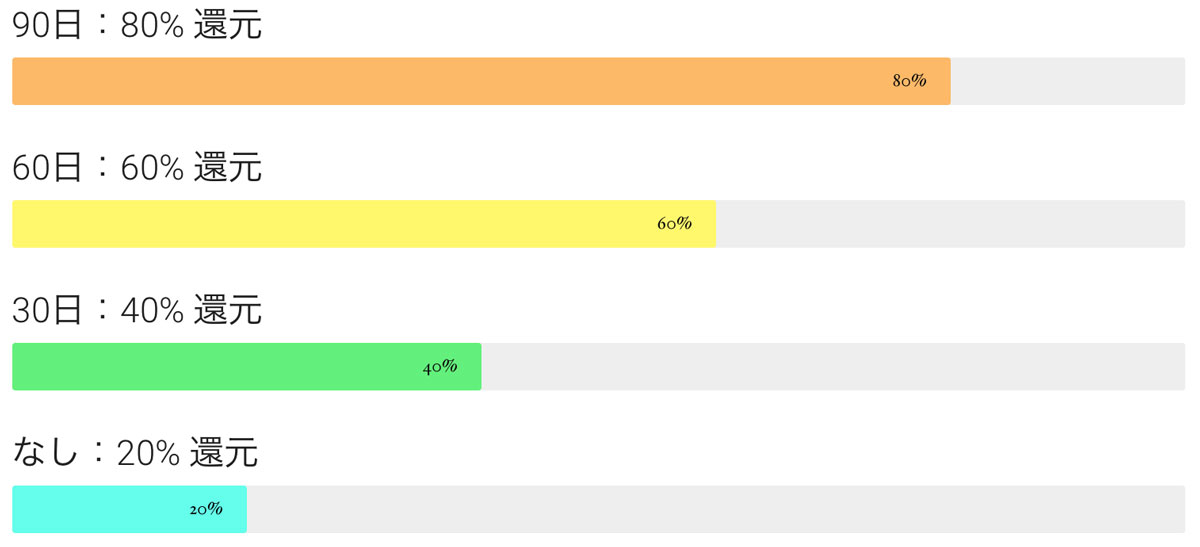Click the 40% label inside the green bar
The width and height of the screenshot is (1200, 547).
click(440, 367)
